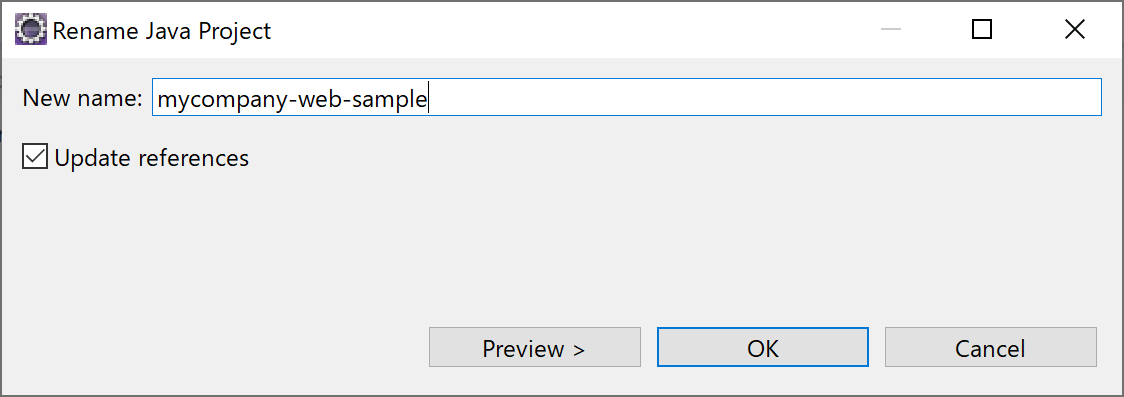This screenshot has height=397, width=1124.
Task: Uncheck the Update references checkbox
Action: point(34,157)
